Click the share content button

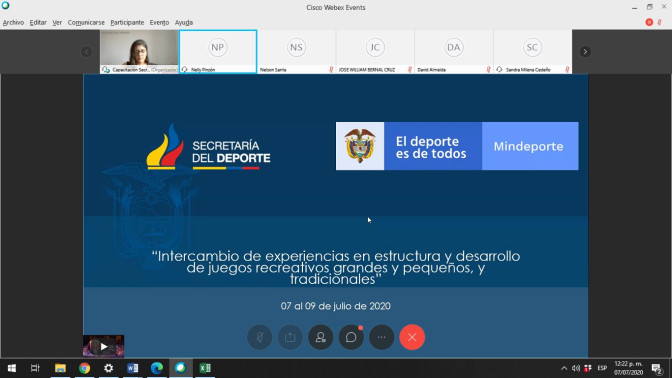[x=290, y=337]
